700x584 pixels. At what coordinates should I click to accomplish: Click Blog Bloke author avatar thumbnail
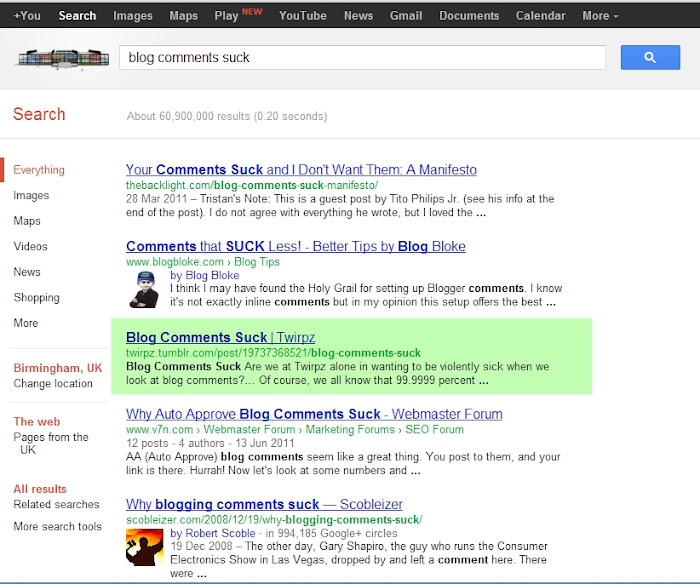144,289
